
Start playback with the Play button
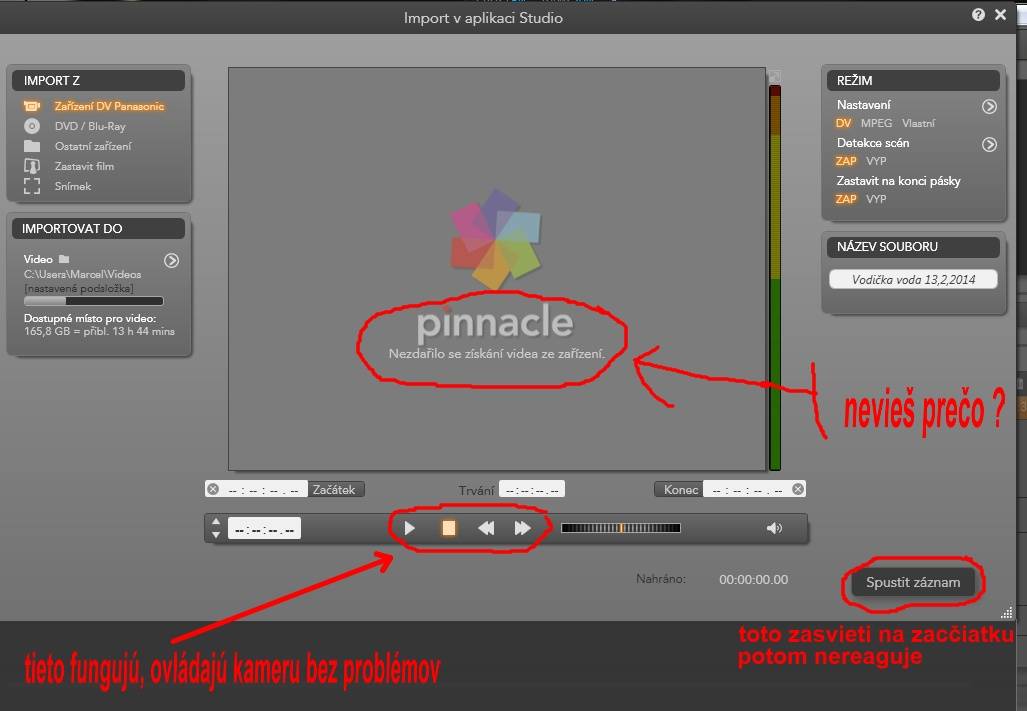(409, 528)
